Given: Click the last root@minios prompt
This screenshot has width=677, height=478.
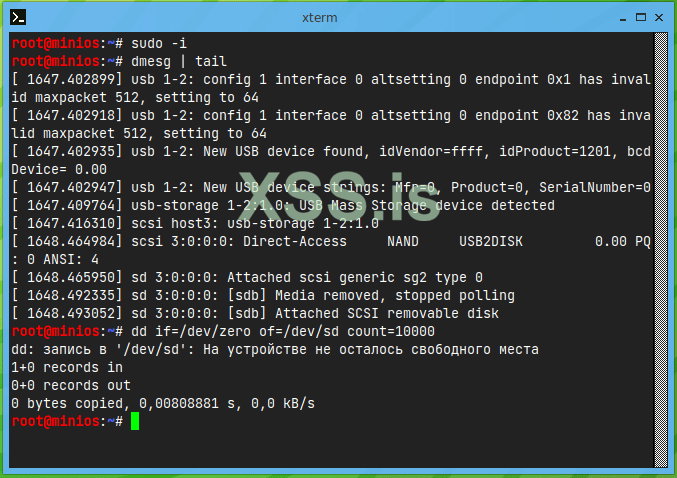Looking at the screenshot, I should (67, 421).
